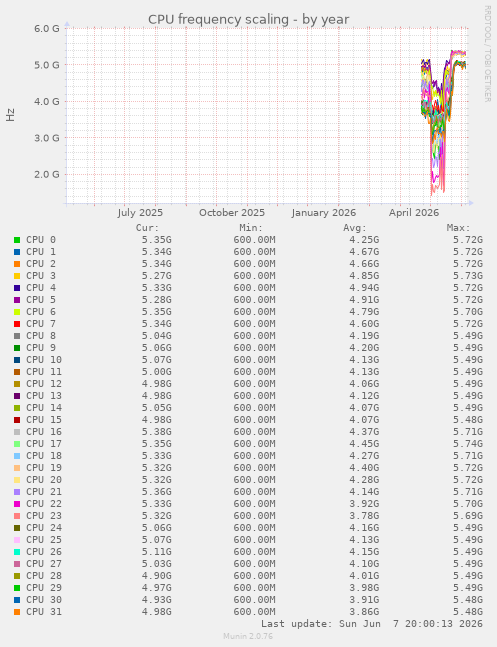
Task: Click the 'CPU 21' legend label
Action: (x=44, y=491)
